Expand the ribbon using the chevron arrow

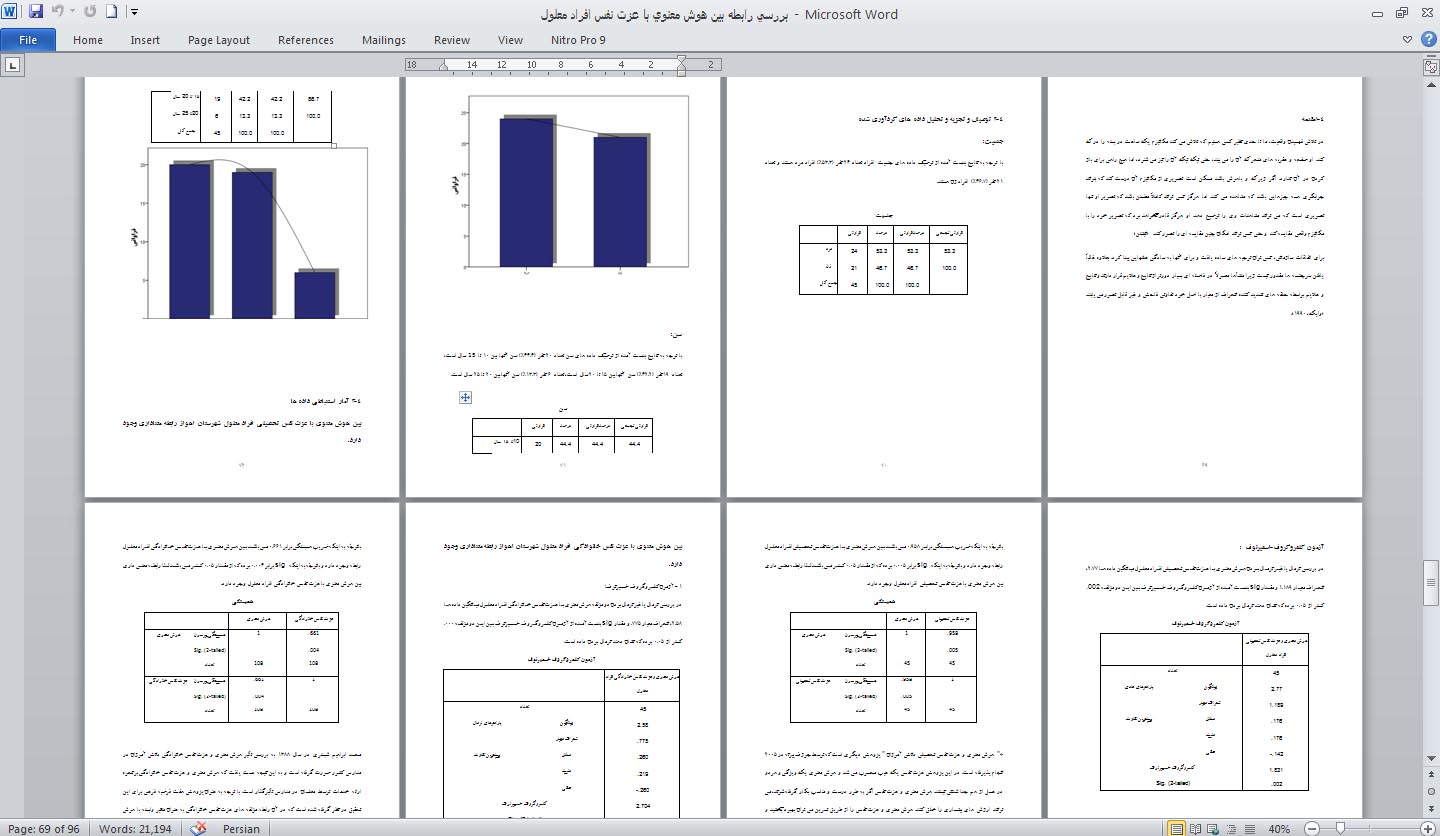1408,40
